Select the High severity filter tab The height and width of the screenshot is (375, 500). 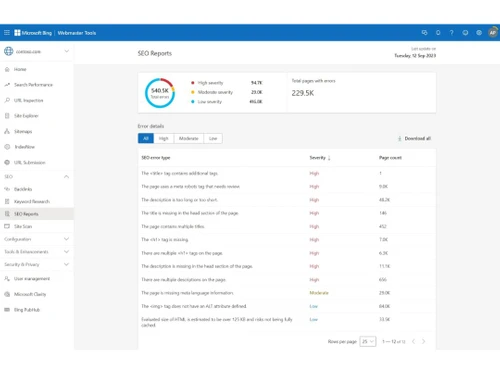164,138
